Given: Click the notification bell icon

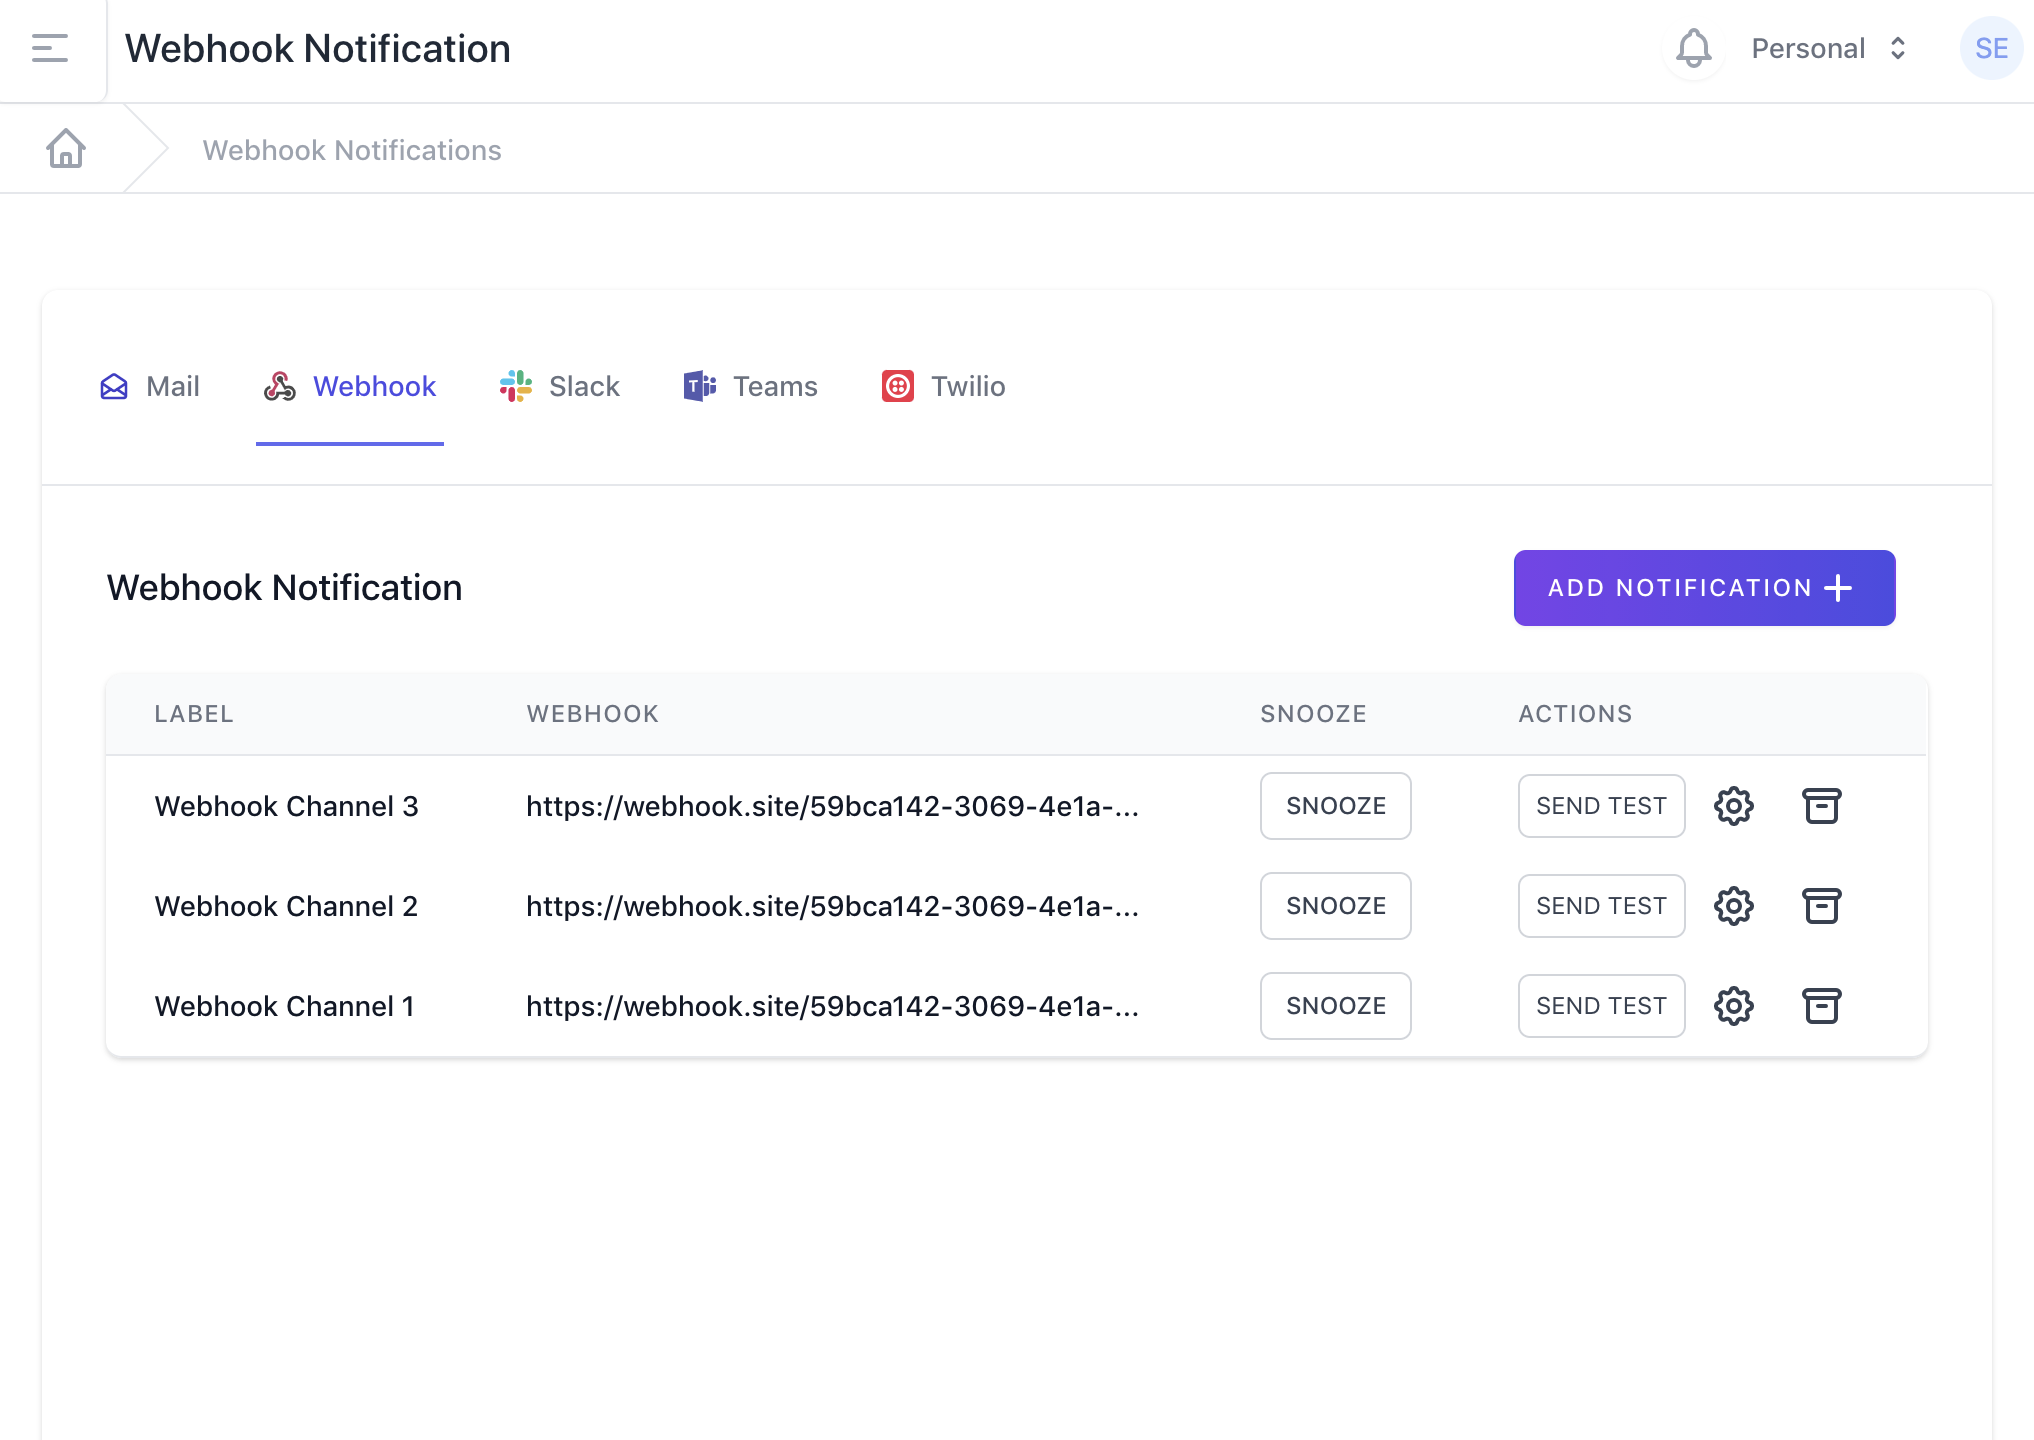Looking at the screenshot, I should 1693,48.
